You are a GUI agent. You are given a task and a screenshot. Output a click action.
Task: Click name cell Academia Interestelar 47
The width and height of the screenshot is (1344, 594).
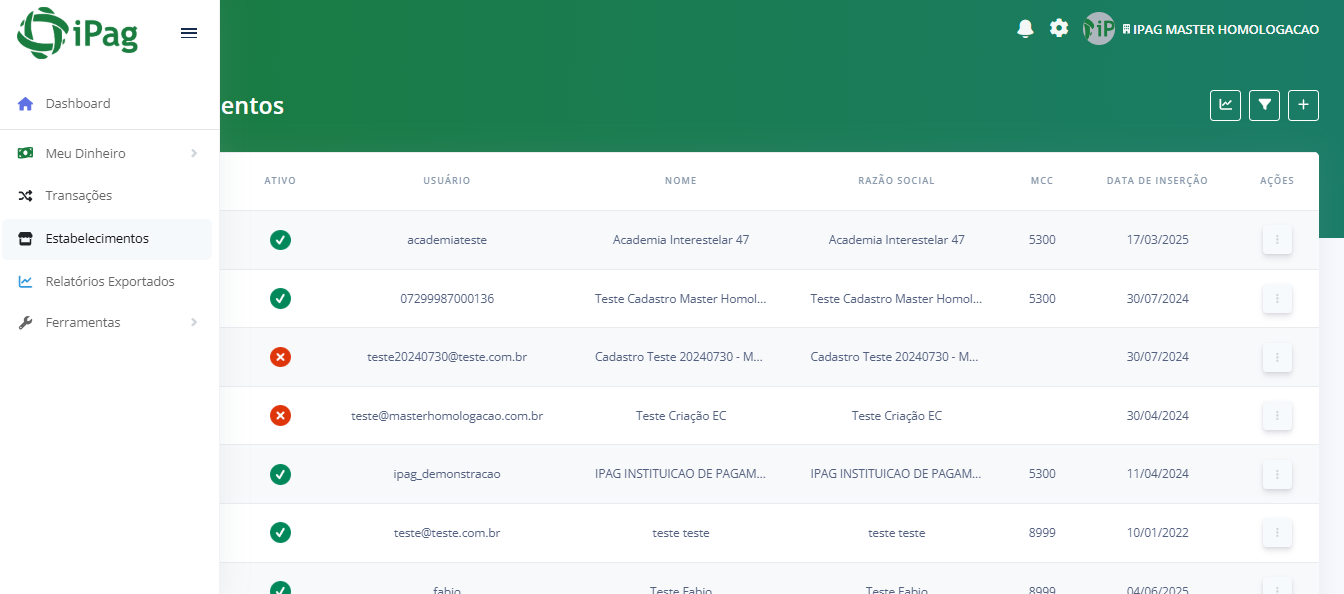[x=681, y=240]
